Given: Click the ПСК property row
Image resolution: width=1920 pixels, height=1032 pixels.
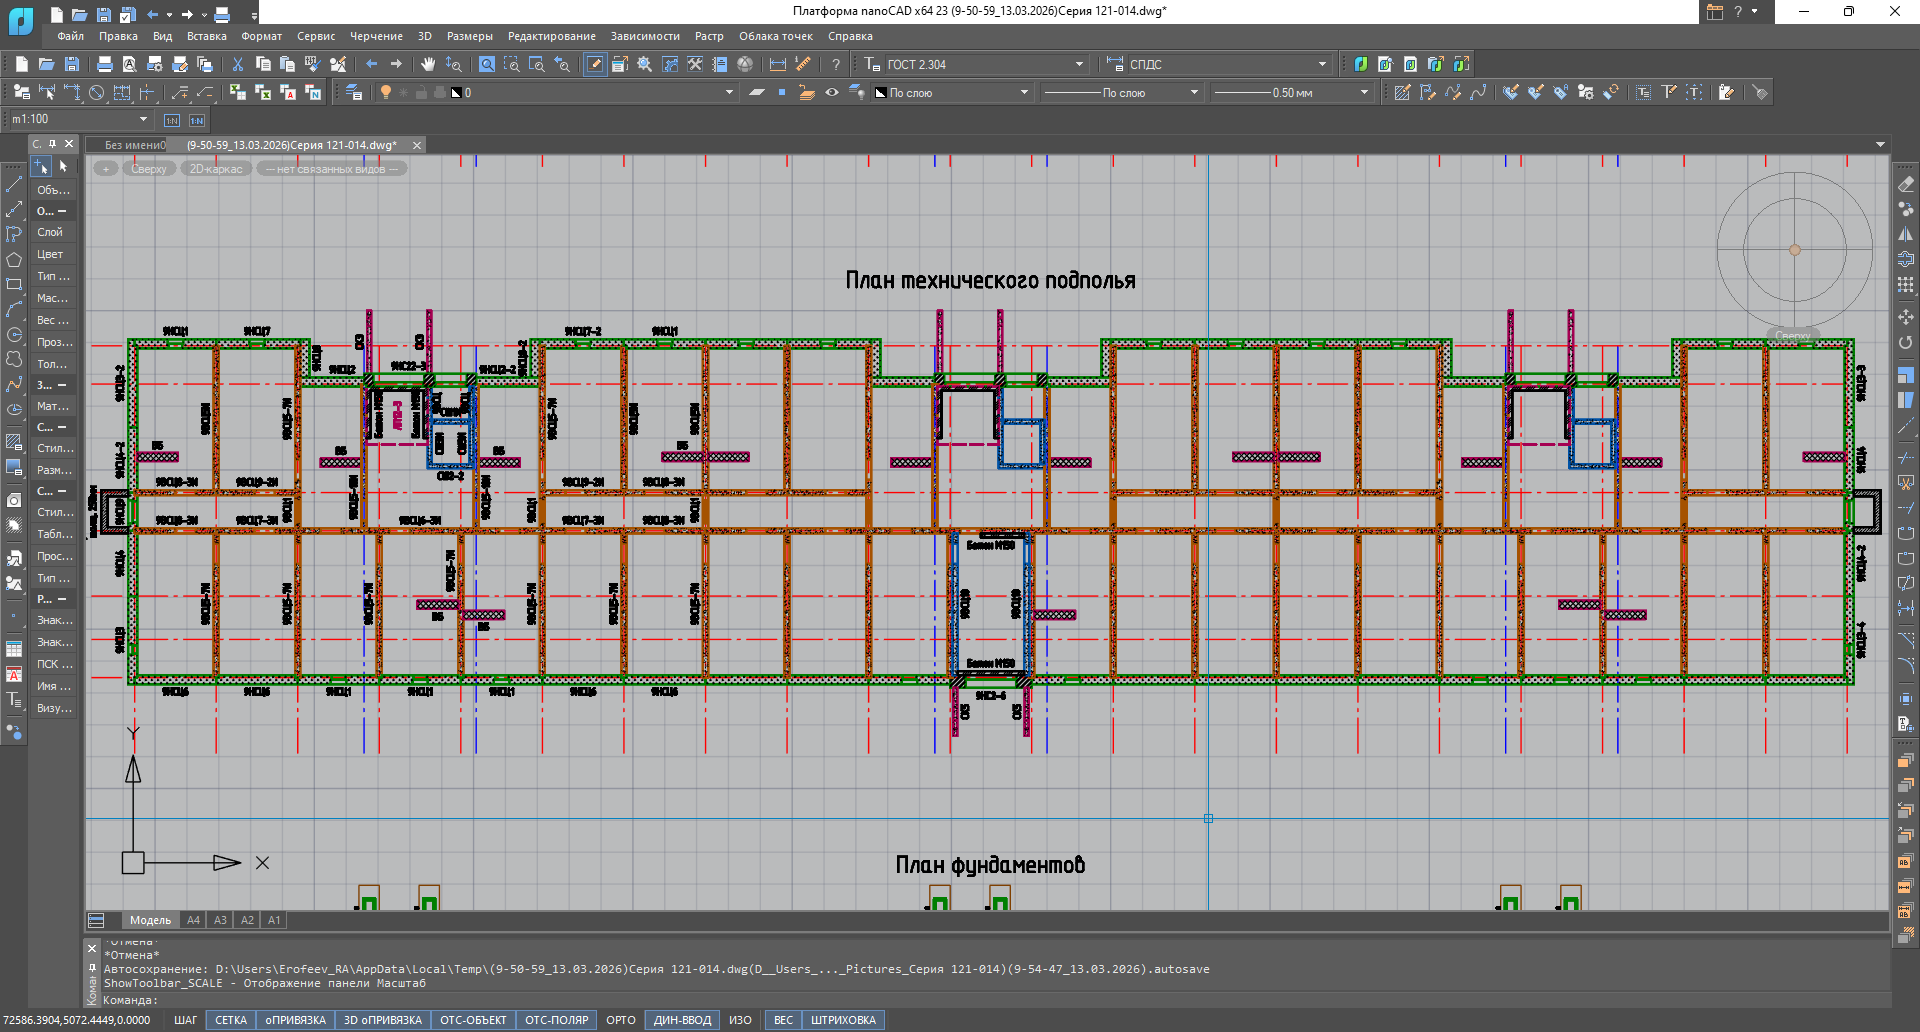Looking at the screenshot, I should [54, 664].
